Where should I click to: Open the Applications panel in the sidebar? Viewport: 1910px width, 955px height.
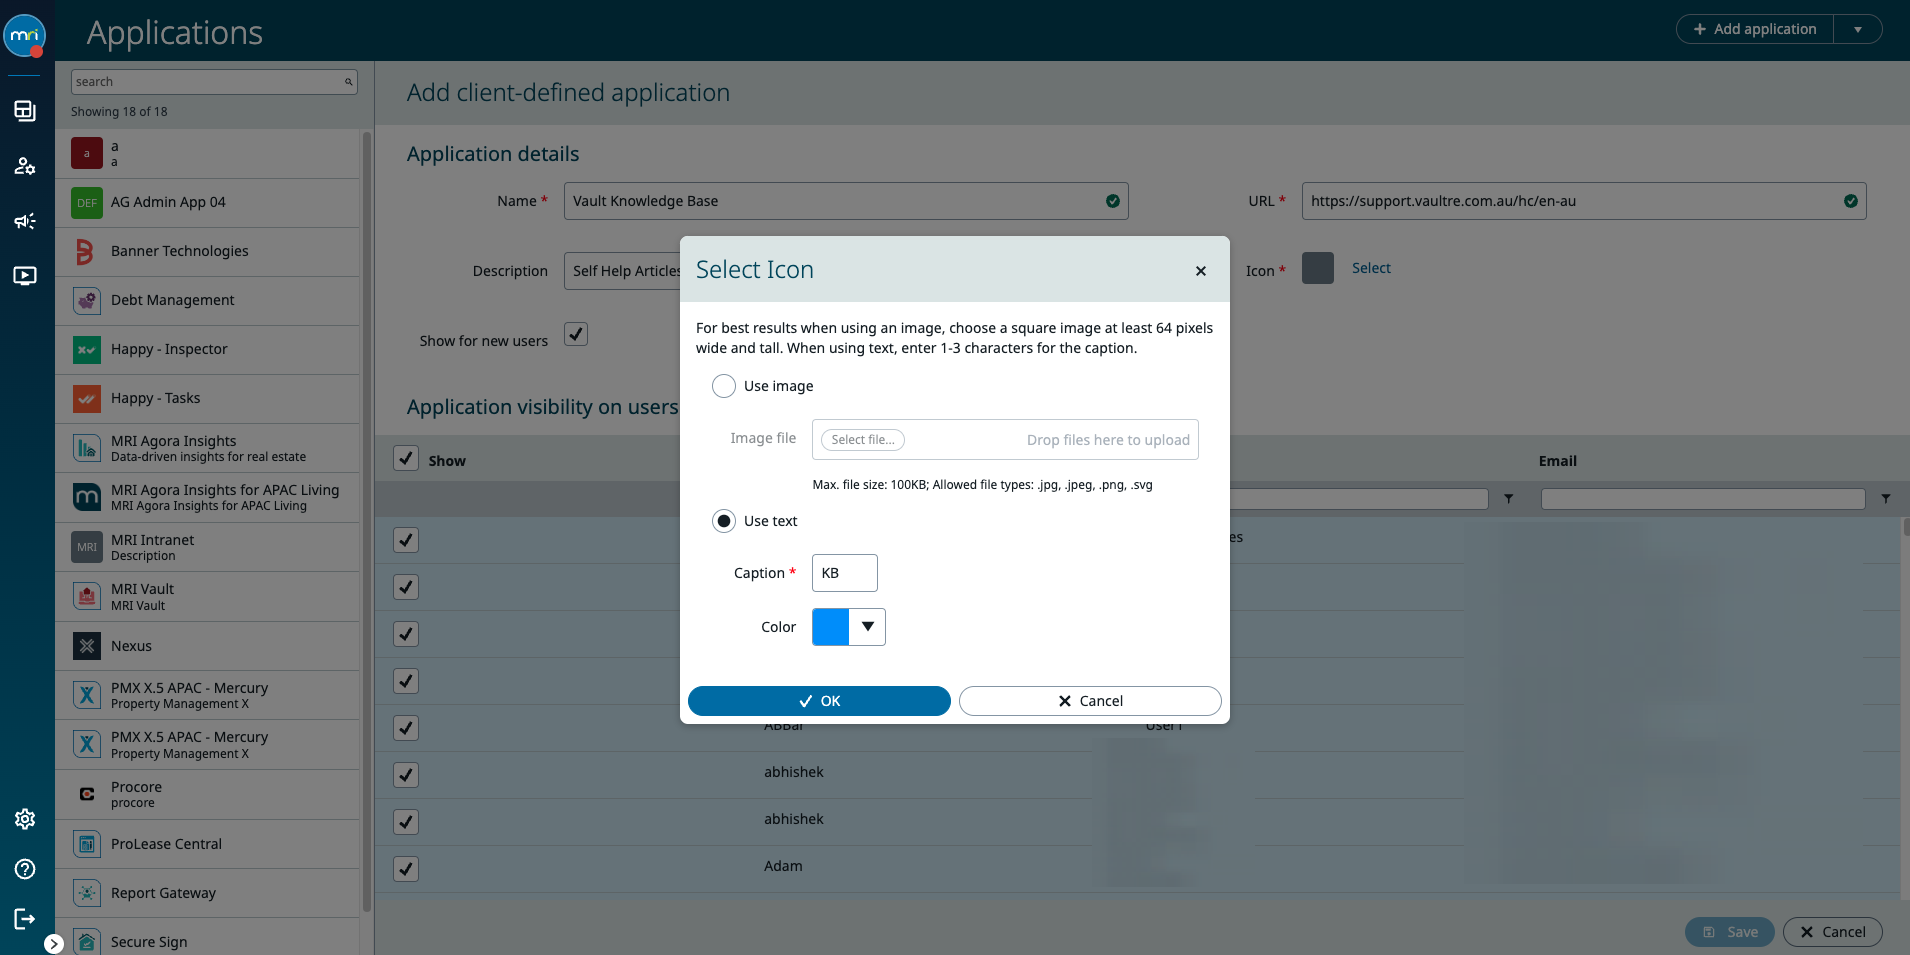25,111
